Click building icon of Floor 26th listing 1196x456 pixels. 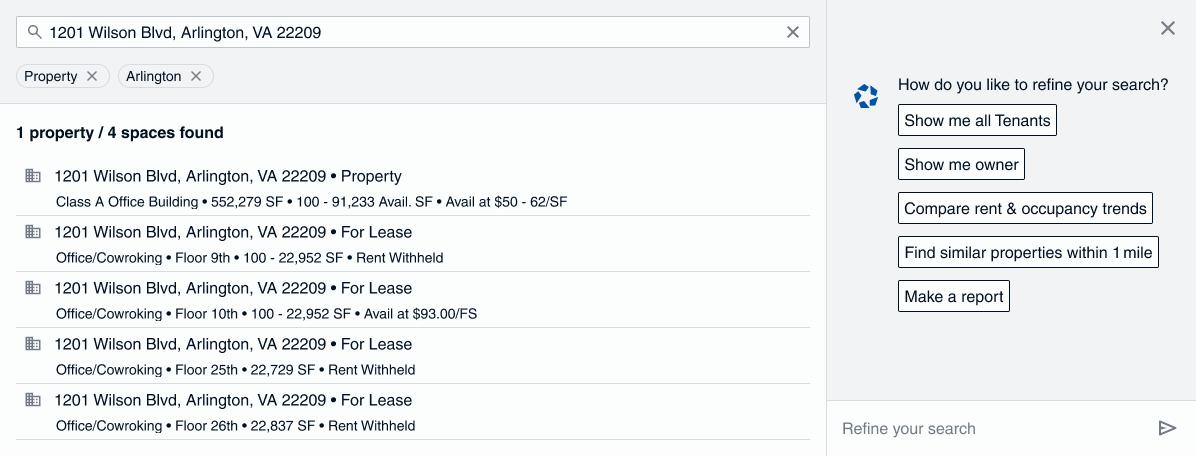pyautogui.click(x=33, y=400)
